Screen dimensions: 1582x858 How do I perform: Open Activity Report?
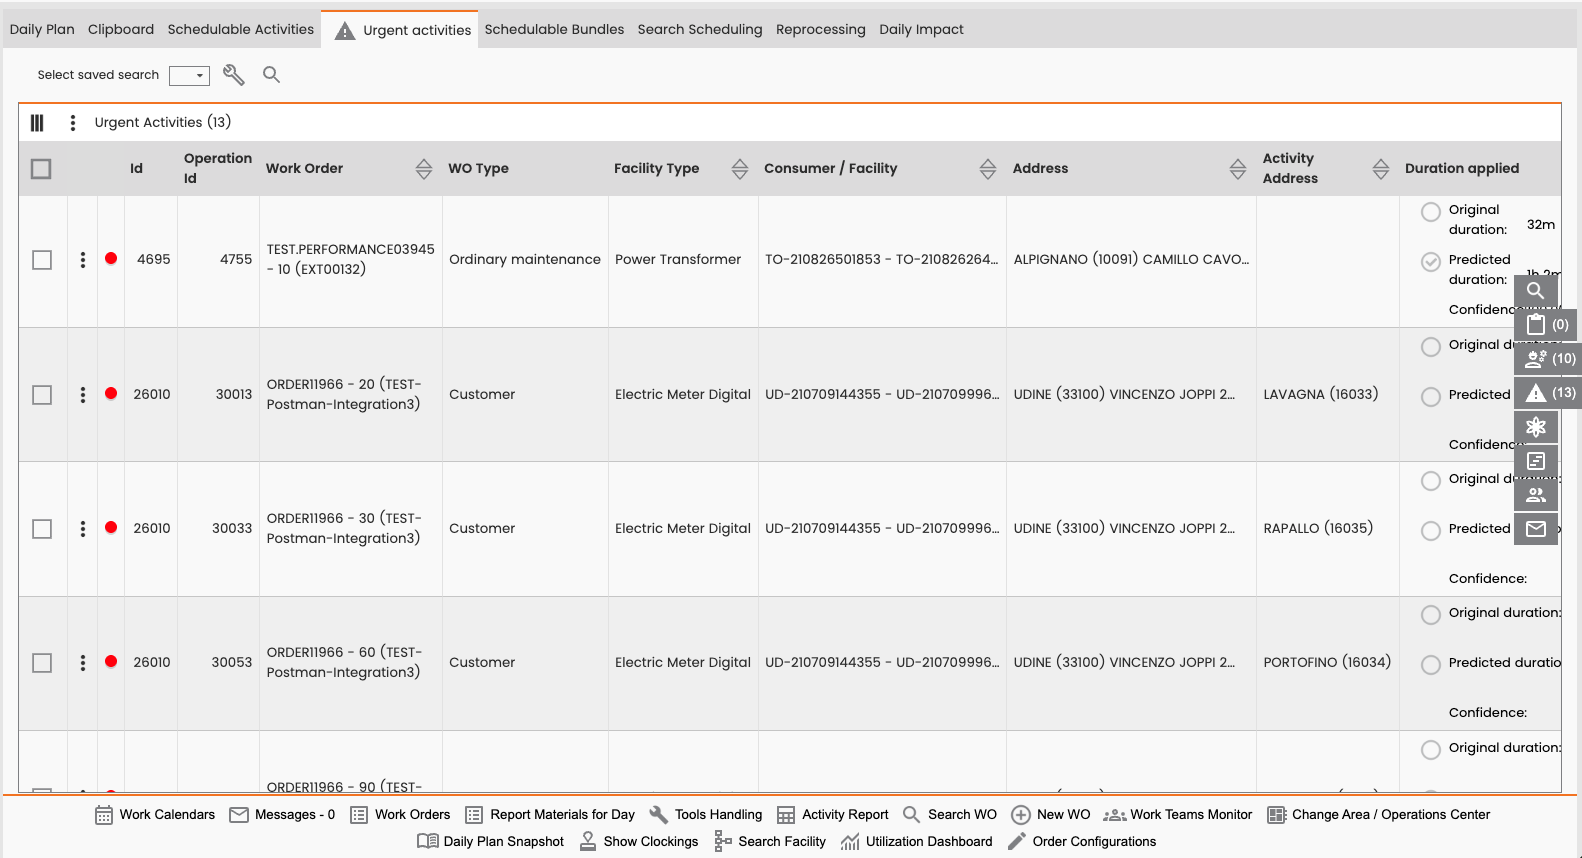point(833,815)
